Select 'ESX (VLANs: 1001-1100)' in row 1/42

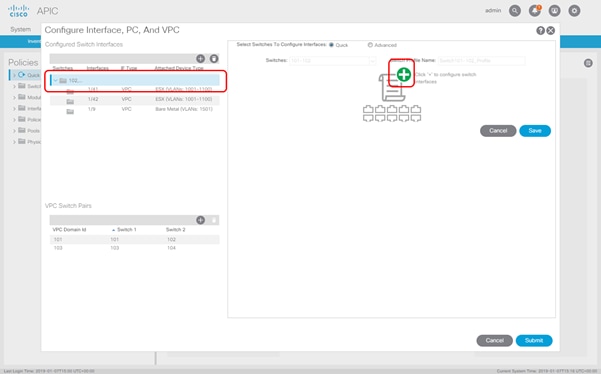coord(184,99)
